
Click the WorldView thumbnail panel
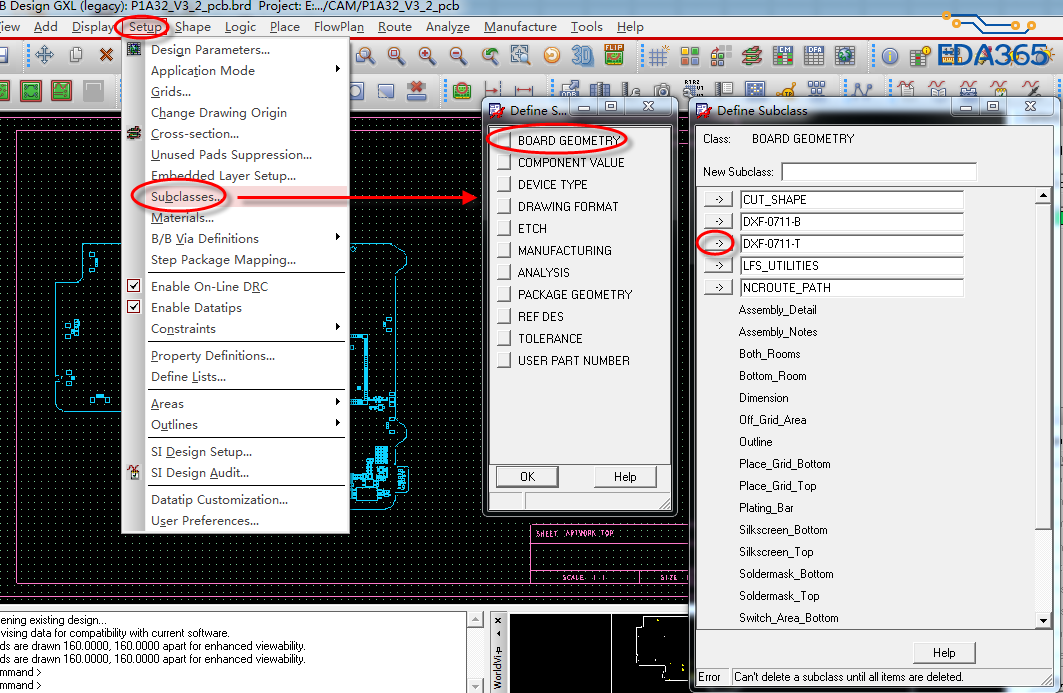click(x=599, y=654)
